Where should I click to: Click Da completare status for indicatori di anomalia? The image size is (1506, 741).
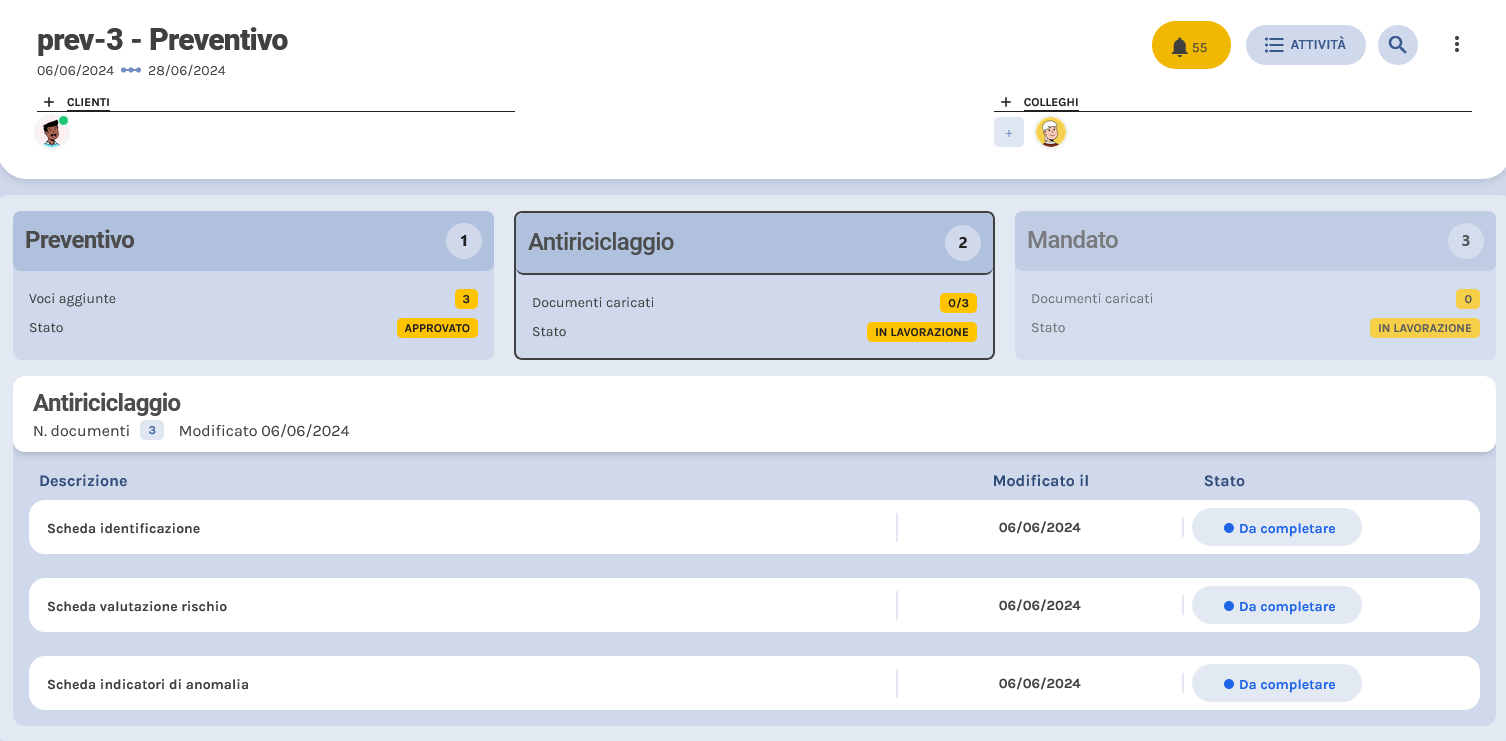click(x=1277, y=684)
